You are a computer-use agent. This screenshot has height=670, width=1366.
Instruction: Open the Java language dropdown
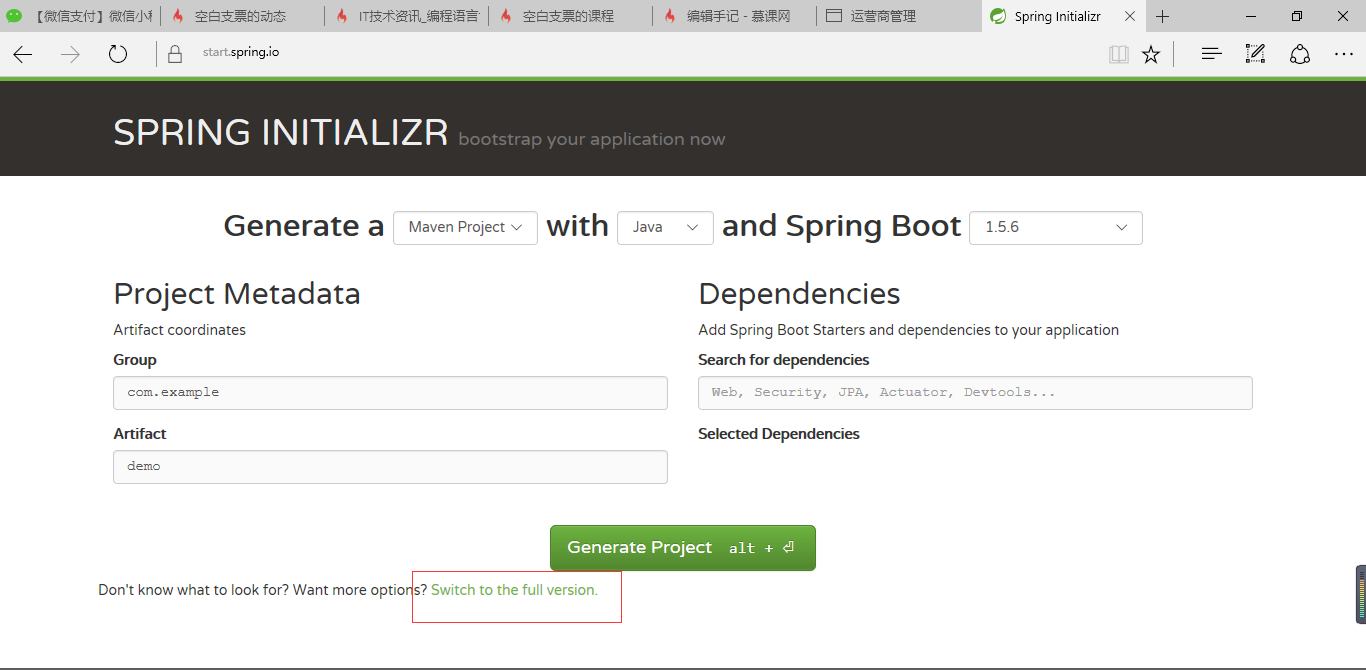(665, 228)
